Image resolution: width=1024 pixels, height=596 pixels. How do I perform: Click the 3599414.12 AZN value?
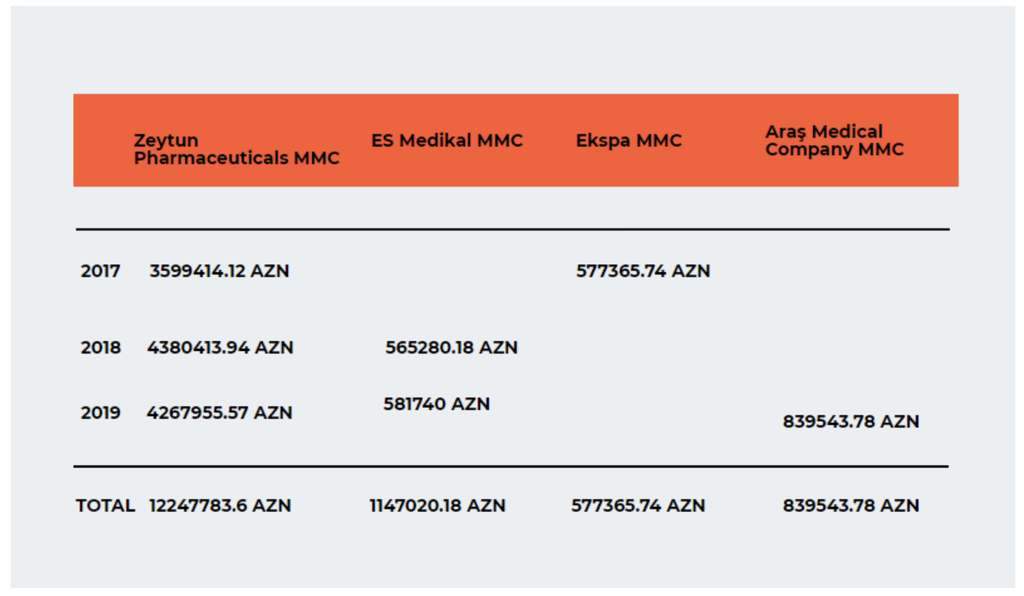(219, 271)
